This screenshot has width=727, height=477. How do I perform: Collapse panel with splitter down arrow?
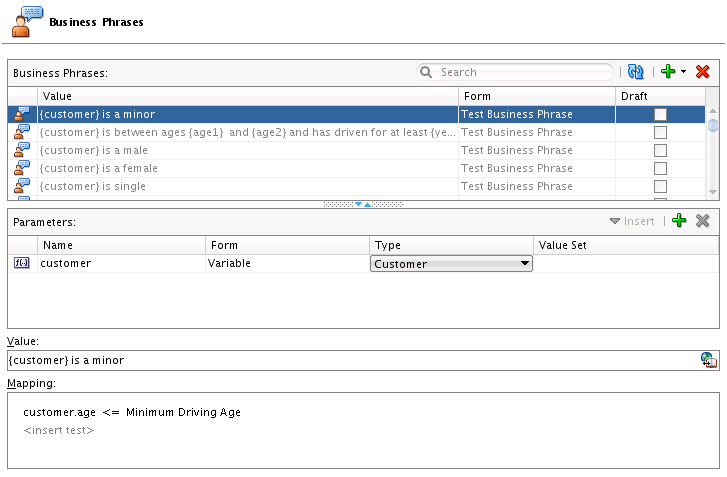(x=358, y=204)
